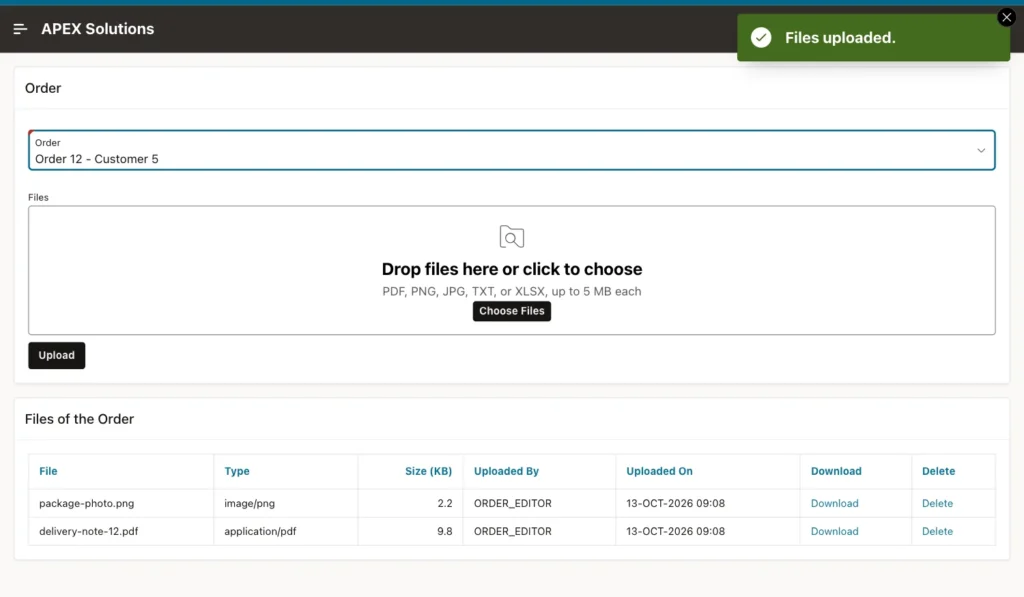Select the package-photo.png file name cell
Viewport: 1024px width, 597px height.
(87, 504)
